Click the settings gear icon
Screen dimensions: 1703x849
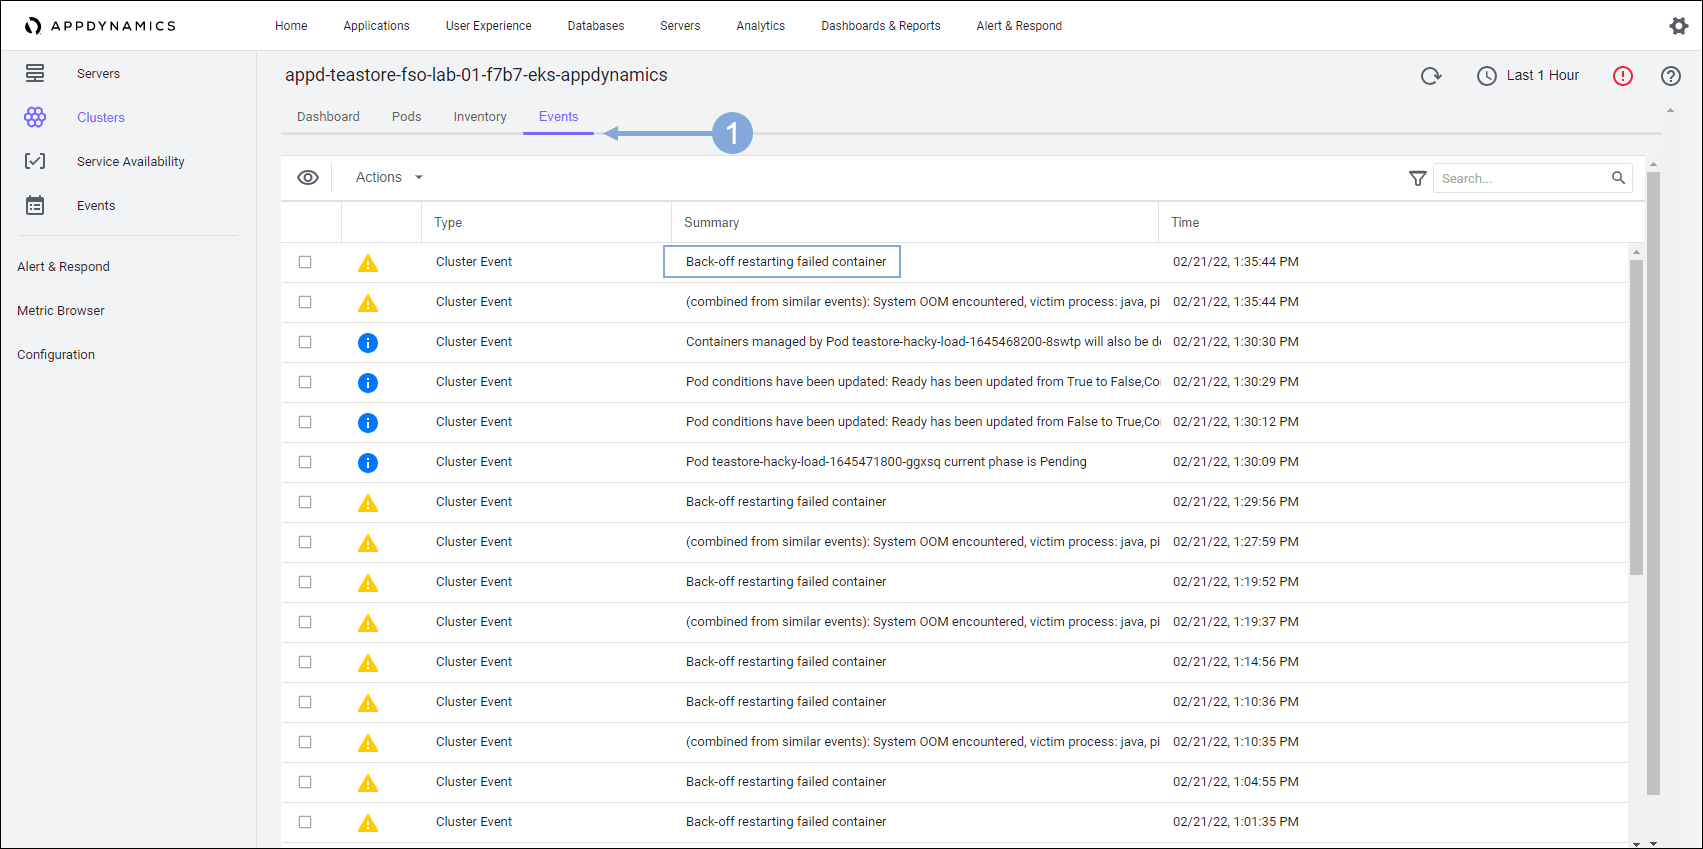tap(1678, 26)
